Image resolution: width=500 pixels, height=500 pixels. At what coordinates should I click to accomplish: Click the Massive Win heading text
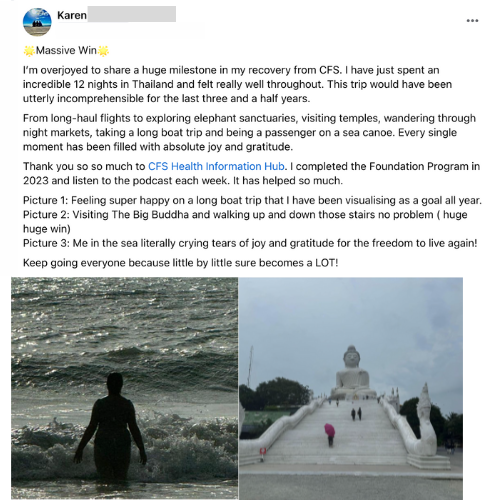pos(66,50)
